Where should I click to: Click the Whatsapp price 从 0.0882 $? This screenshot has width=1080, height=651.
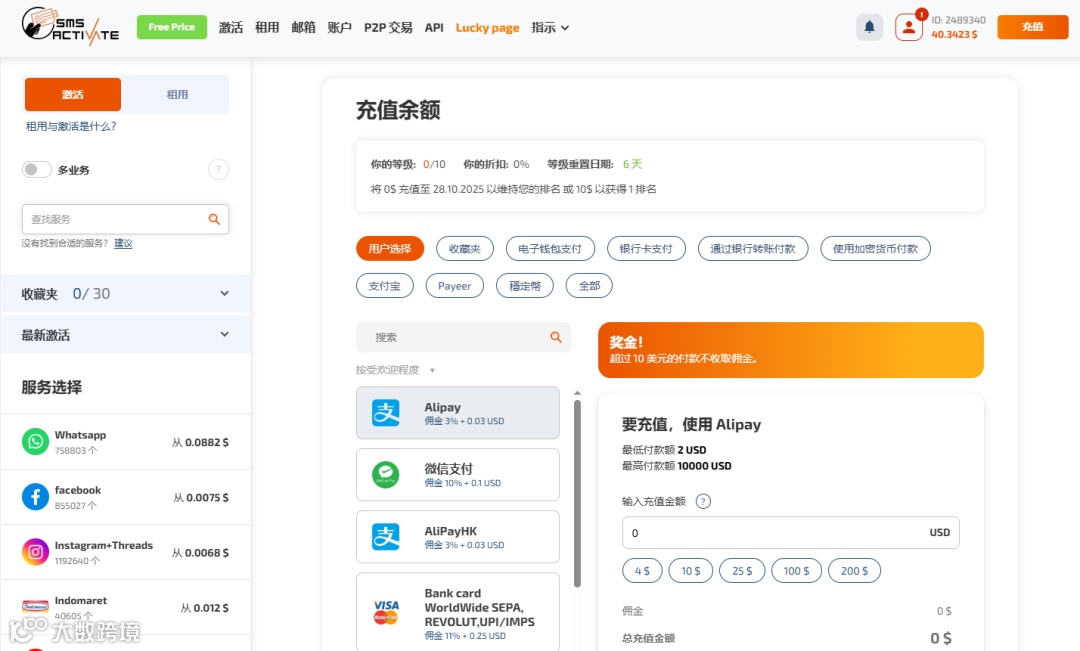point(200,442)
